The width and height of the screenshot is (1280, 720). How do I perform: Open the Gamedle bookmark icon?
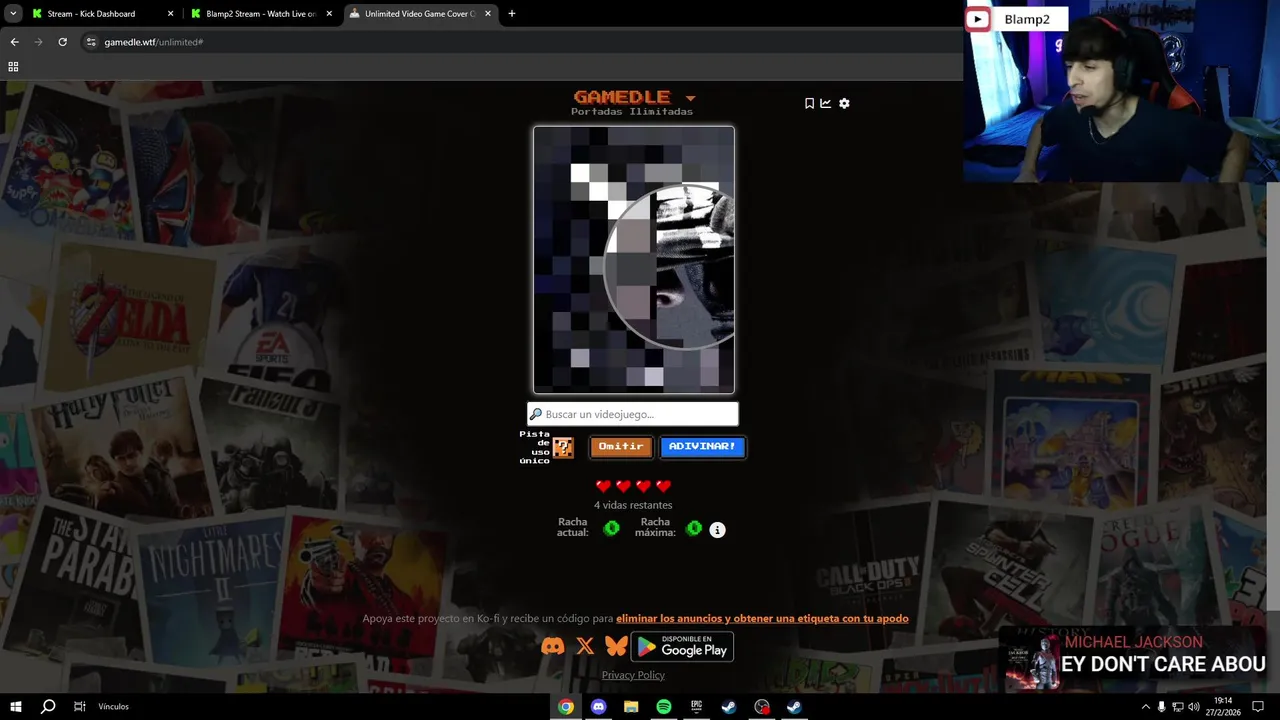(809, 103)
